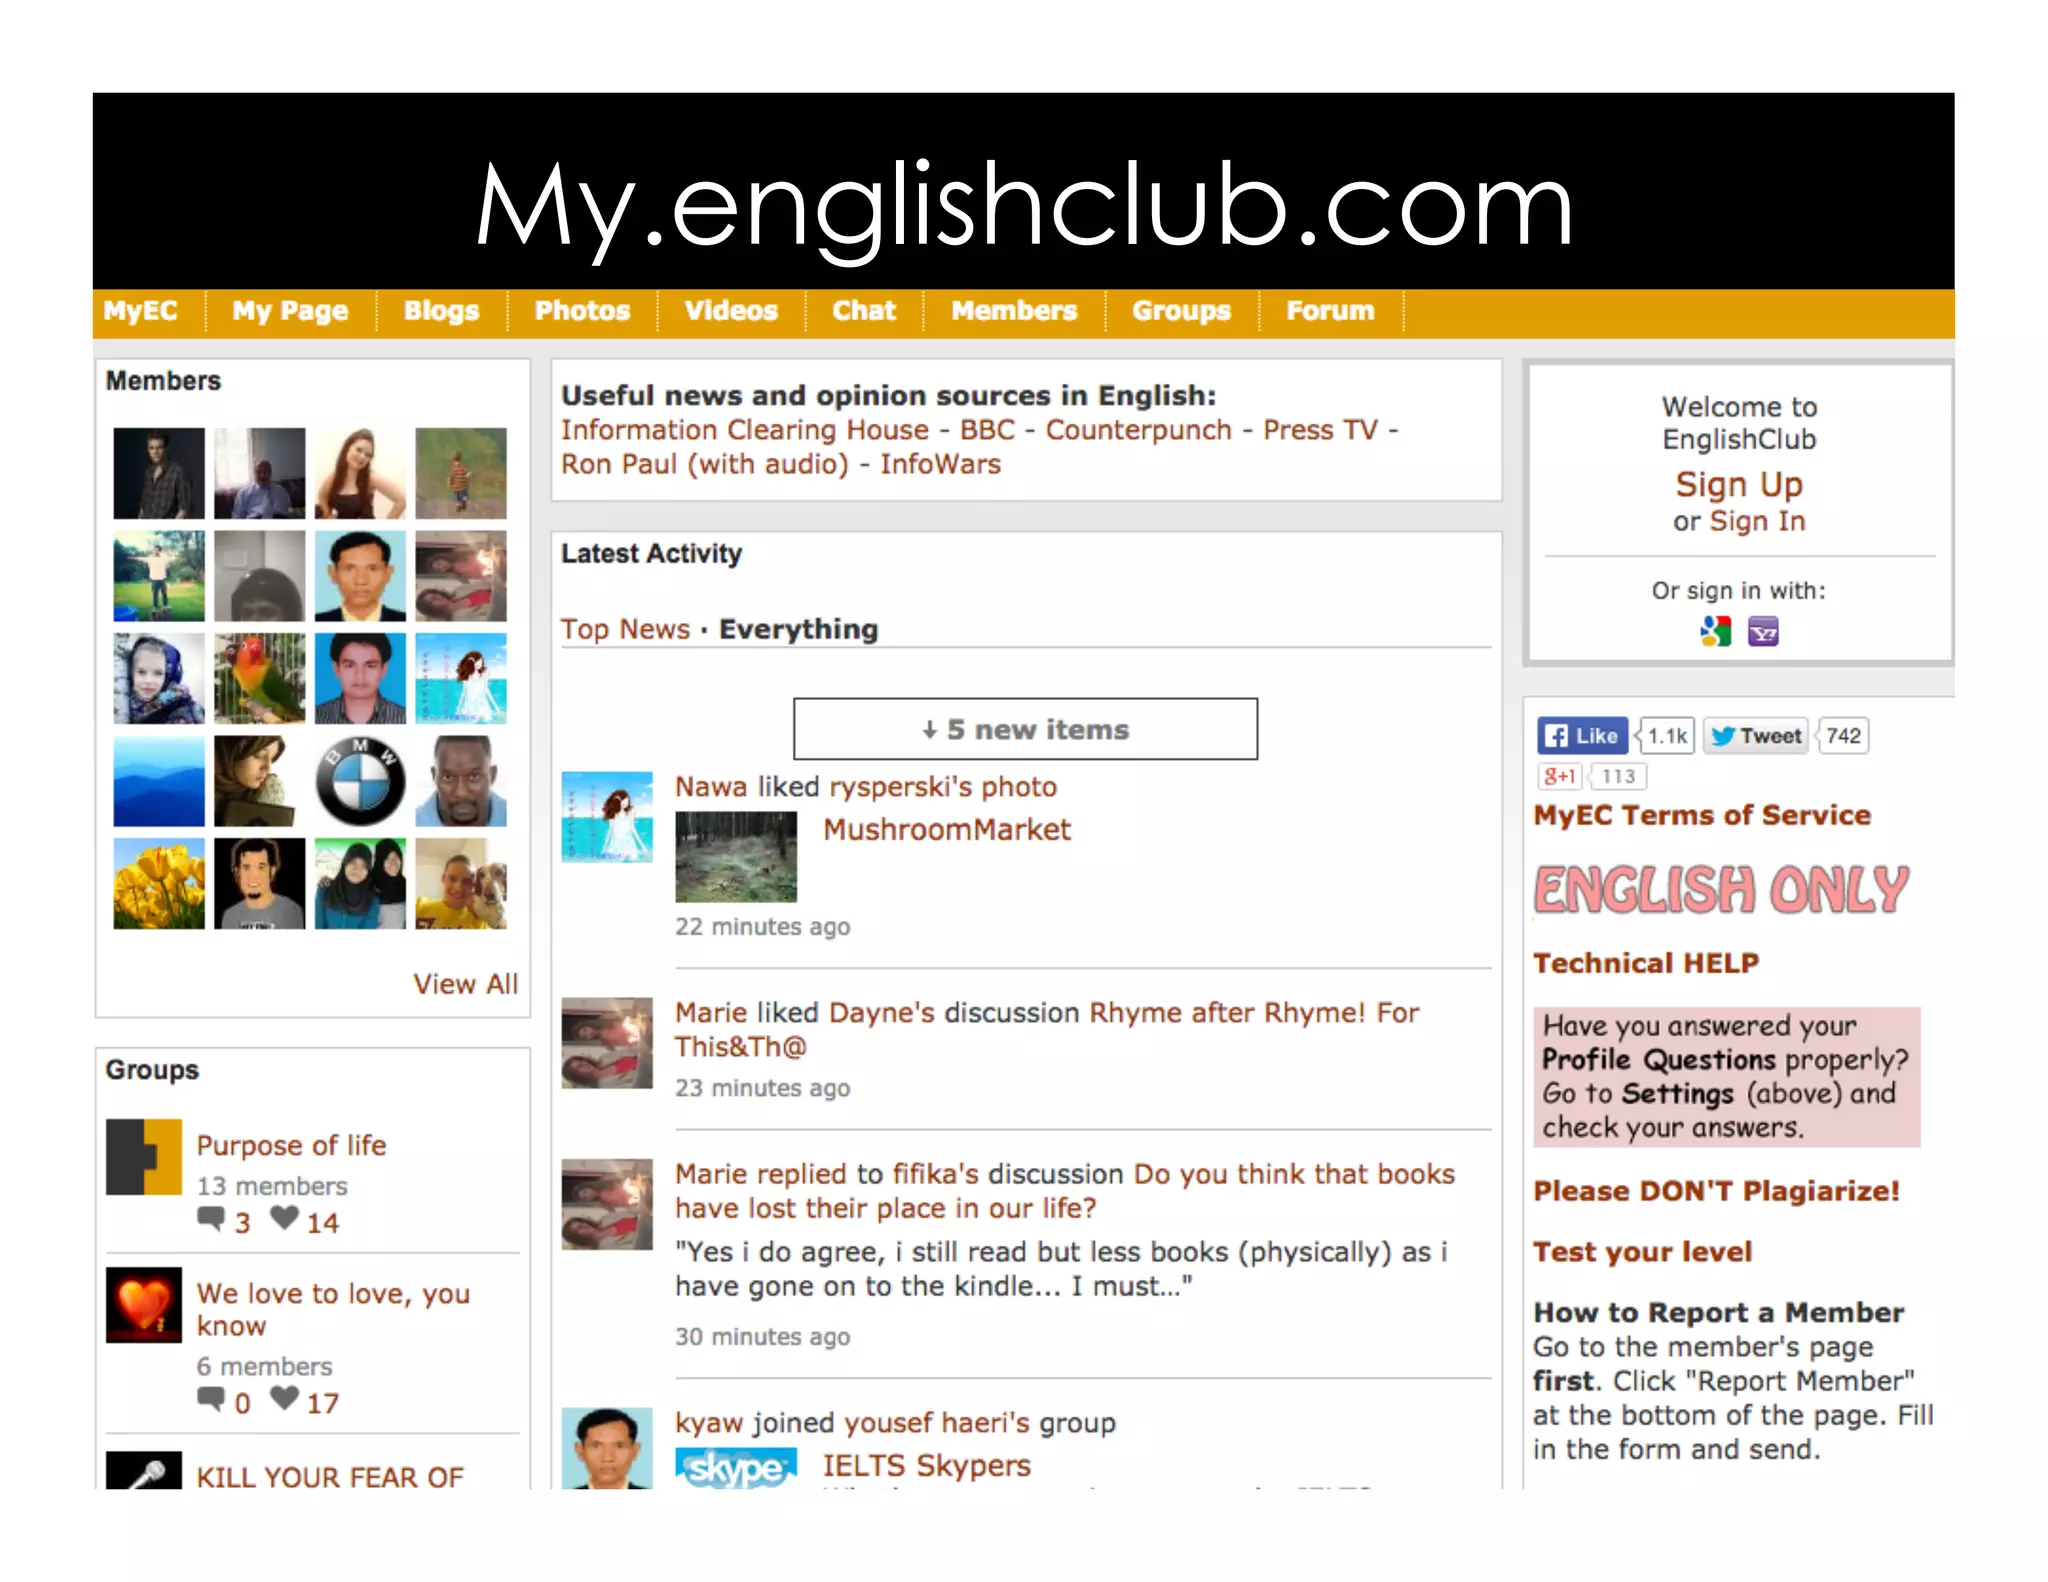Load the 5 new items
This screenshot has height=1582, width=2048.
(x=1025, y=729)
